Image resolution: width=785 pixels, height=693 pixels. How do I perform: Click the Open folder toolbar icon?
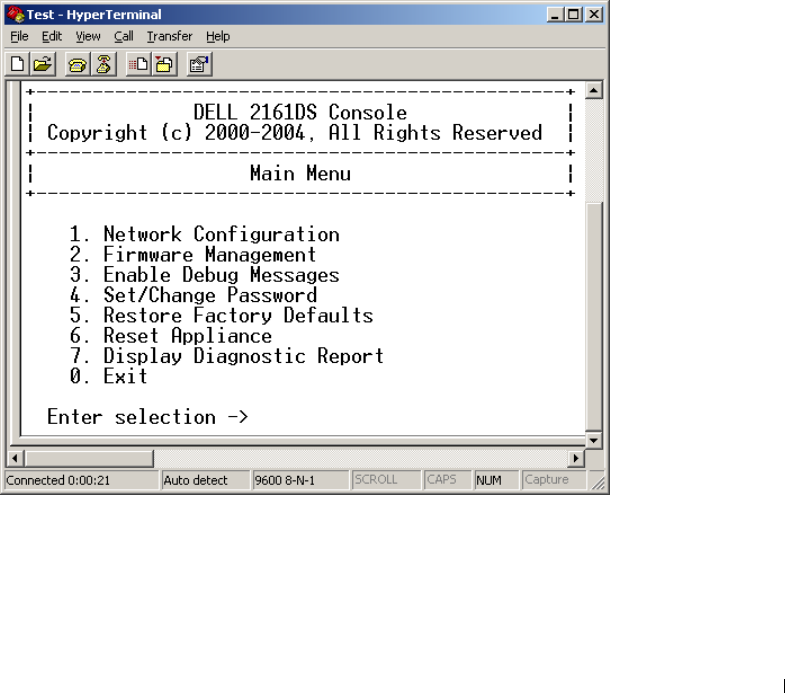43,65
